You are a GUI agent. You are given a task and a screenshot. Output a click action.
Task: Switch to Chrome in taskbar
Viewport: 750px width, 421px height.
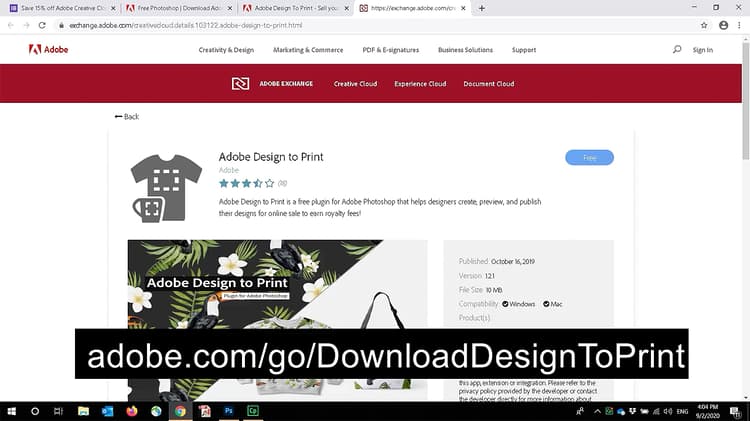click(180, 411)
